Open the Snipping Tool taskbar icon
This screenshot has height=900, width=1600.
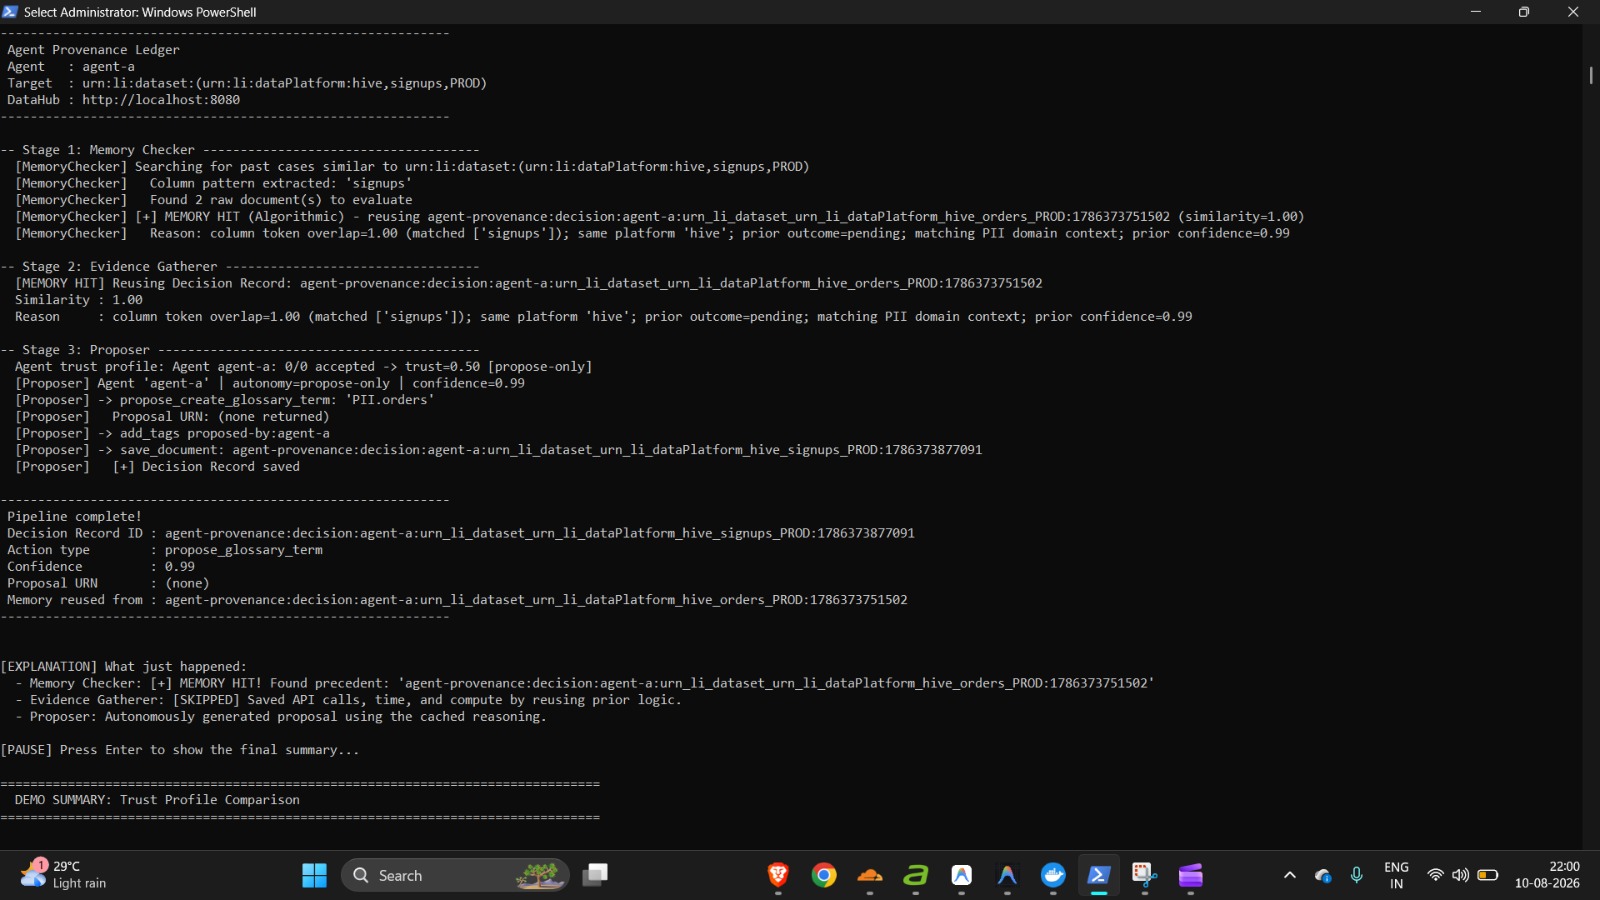click(x=1145, y=875)
